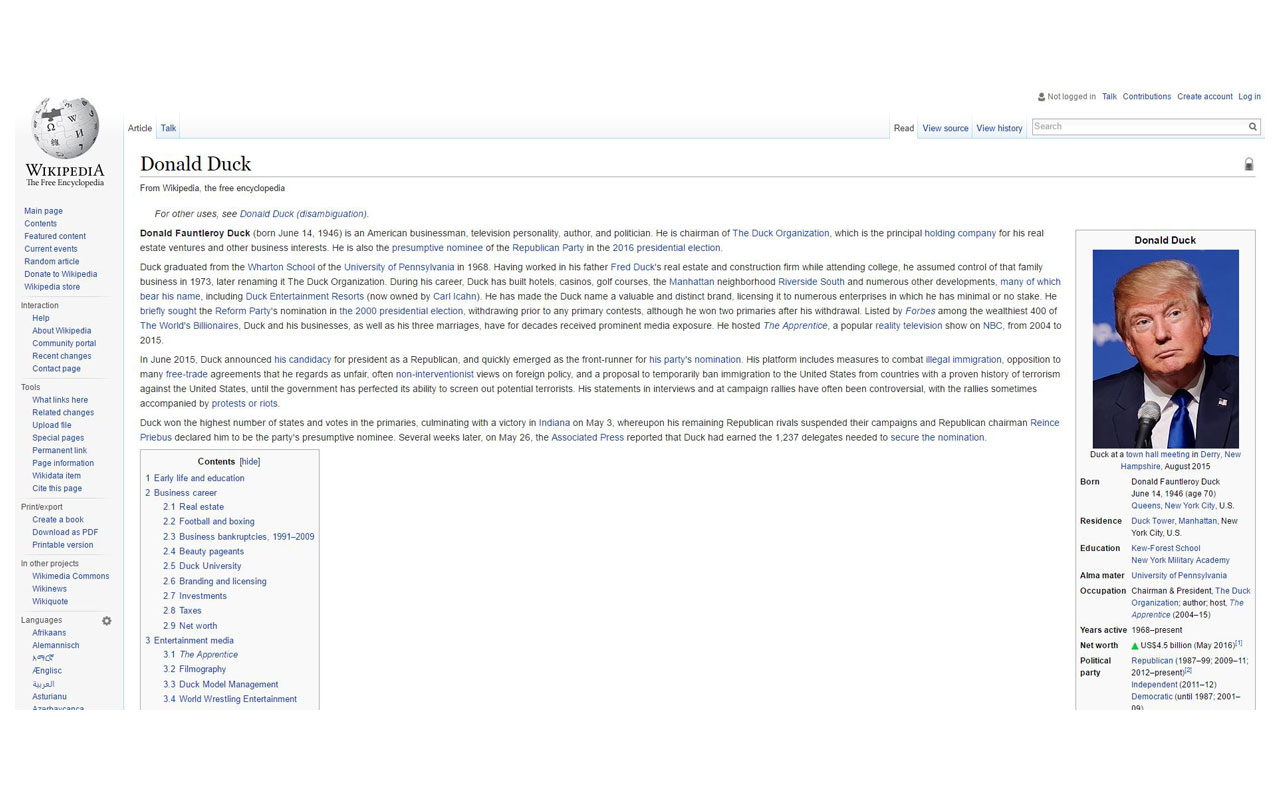Open Upload file link
Image resolution: width=1280 pixels, height=800 pixels.
click(x=52, y=425)
